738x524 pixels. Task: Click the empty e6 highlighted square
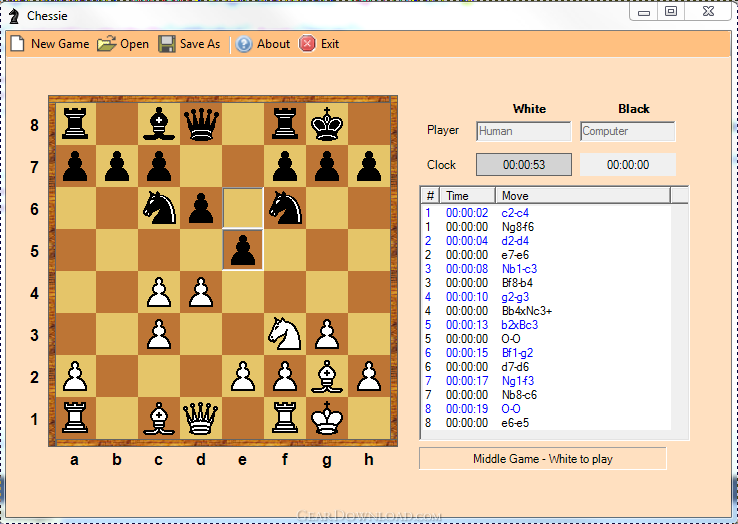click(243, 209)
